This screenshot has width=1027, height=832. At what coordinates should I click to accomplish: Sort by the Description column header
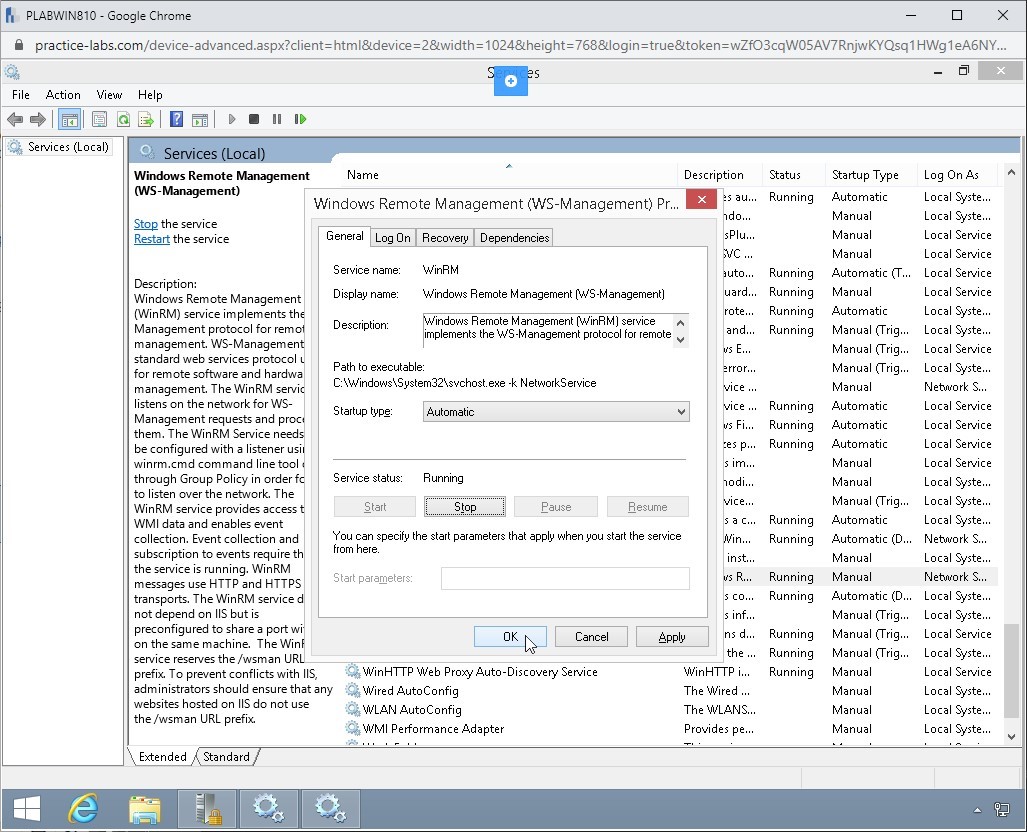(x=719, y=175)
